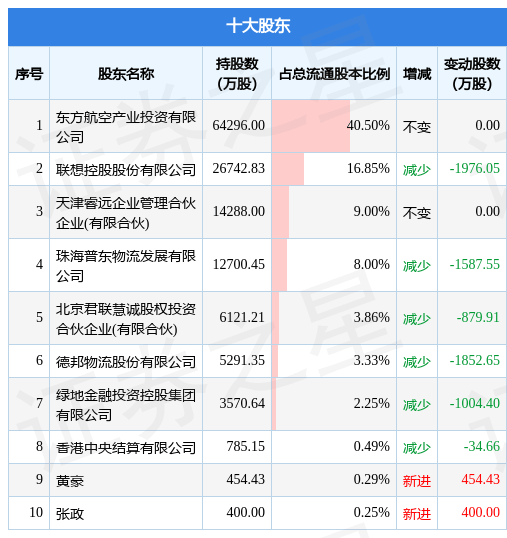The height and width of the screenshot is (538, 507).
Task: Click the red 新进 label for 黄豪
Action: click(x=417, y=481)
